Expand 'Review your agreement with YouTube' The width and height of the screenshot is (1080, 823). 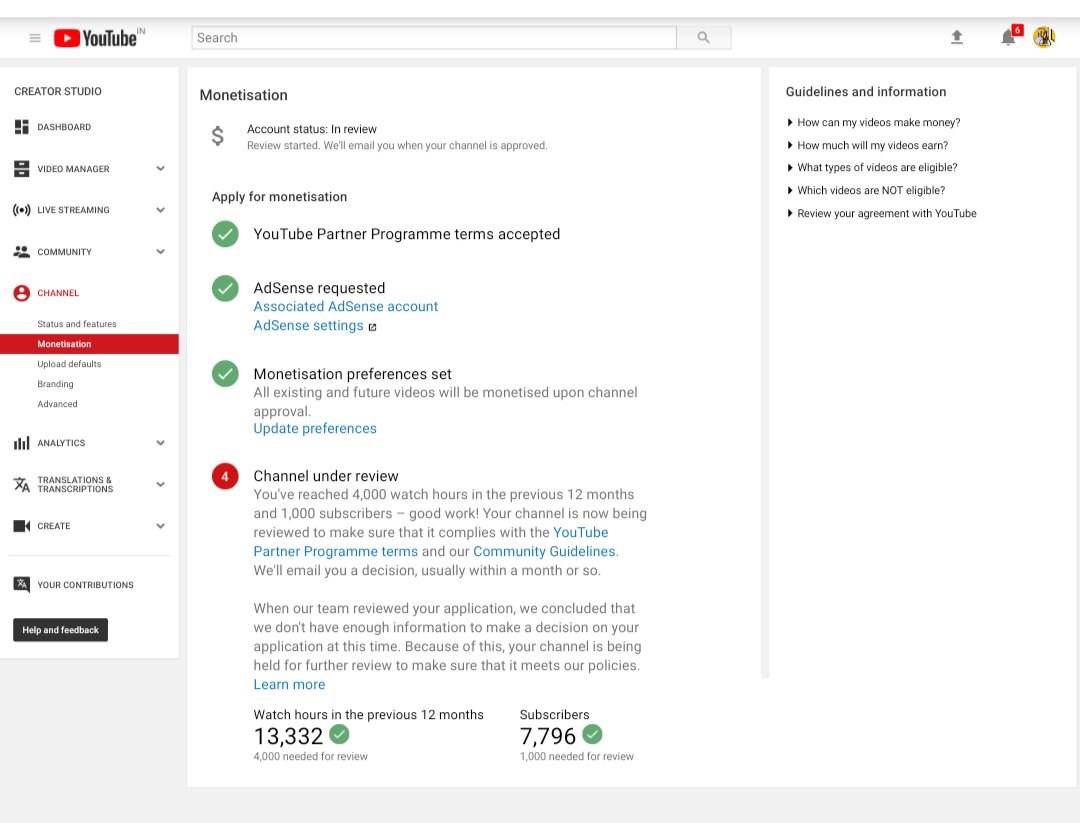point(882,213)
